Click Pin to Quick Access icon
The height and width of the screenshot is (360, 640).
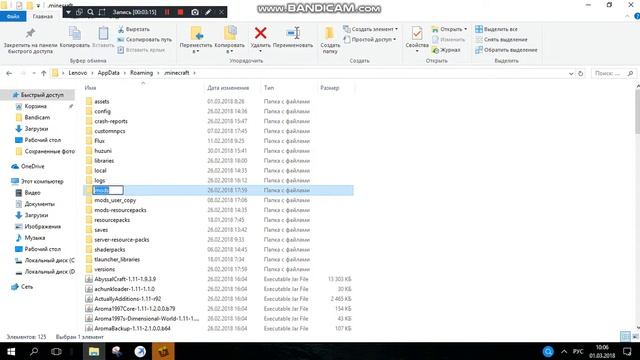(x=30, y=33)
